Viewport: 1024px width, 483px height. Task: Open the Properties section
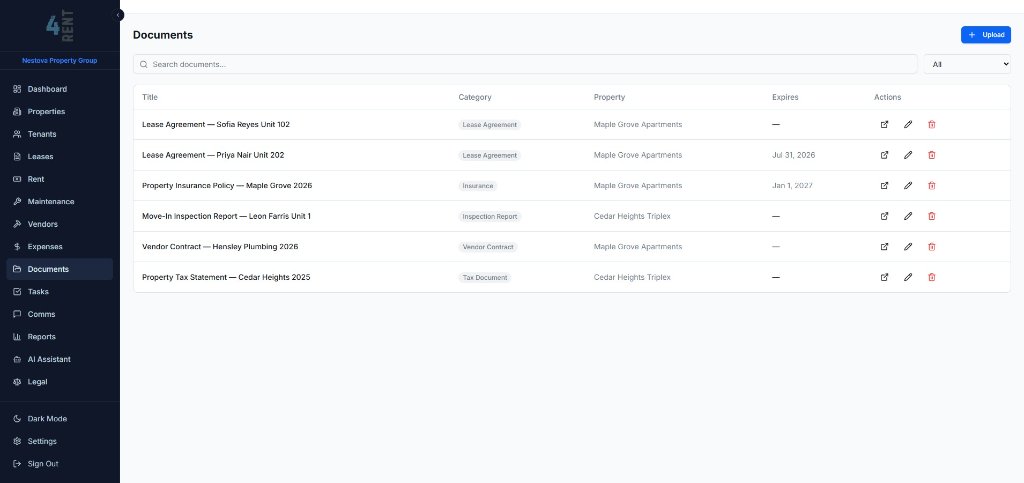[59, 112]
